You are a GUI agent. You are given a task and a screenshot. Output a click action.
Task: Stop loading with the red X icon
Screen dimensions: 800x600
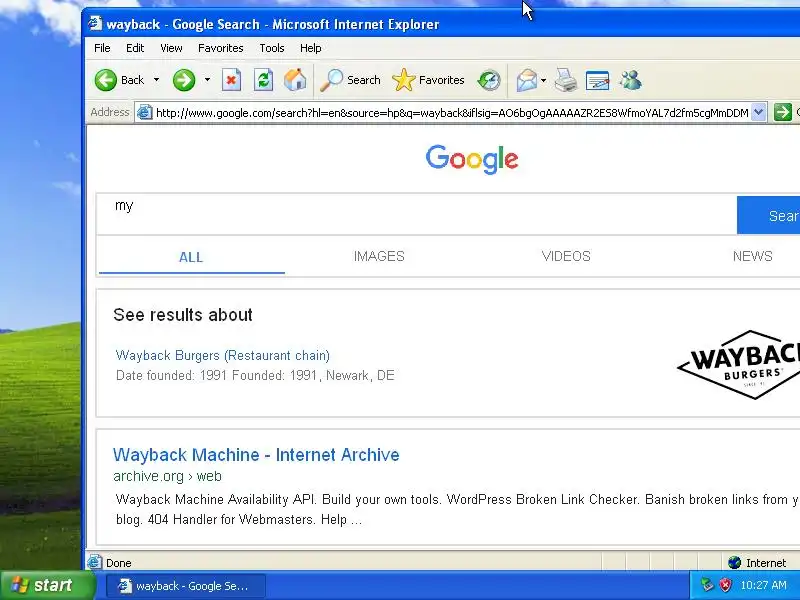coord(232,80)
